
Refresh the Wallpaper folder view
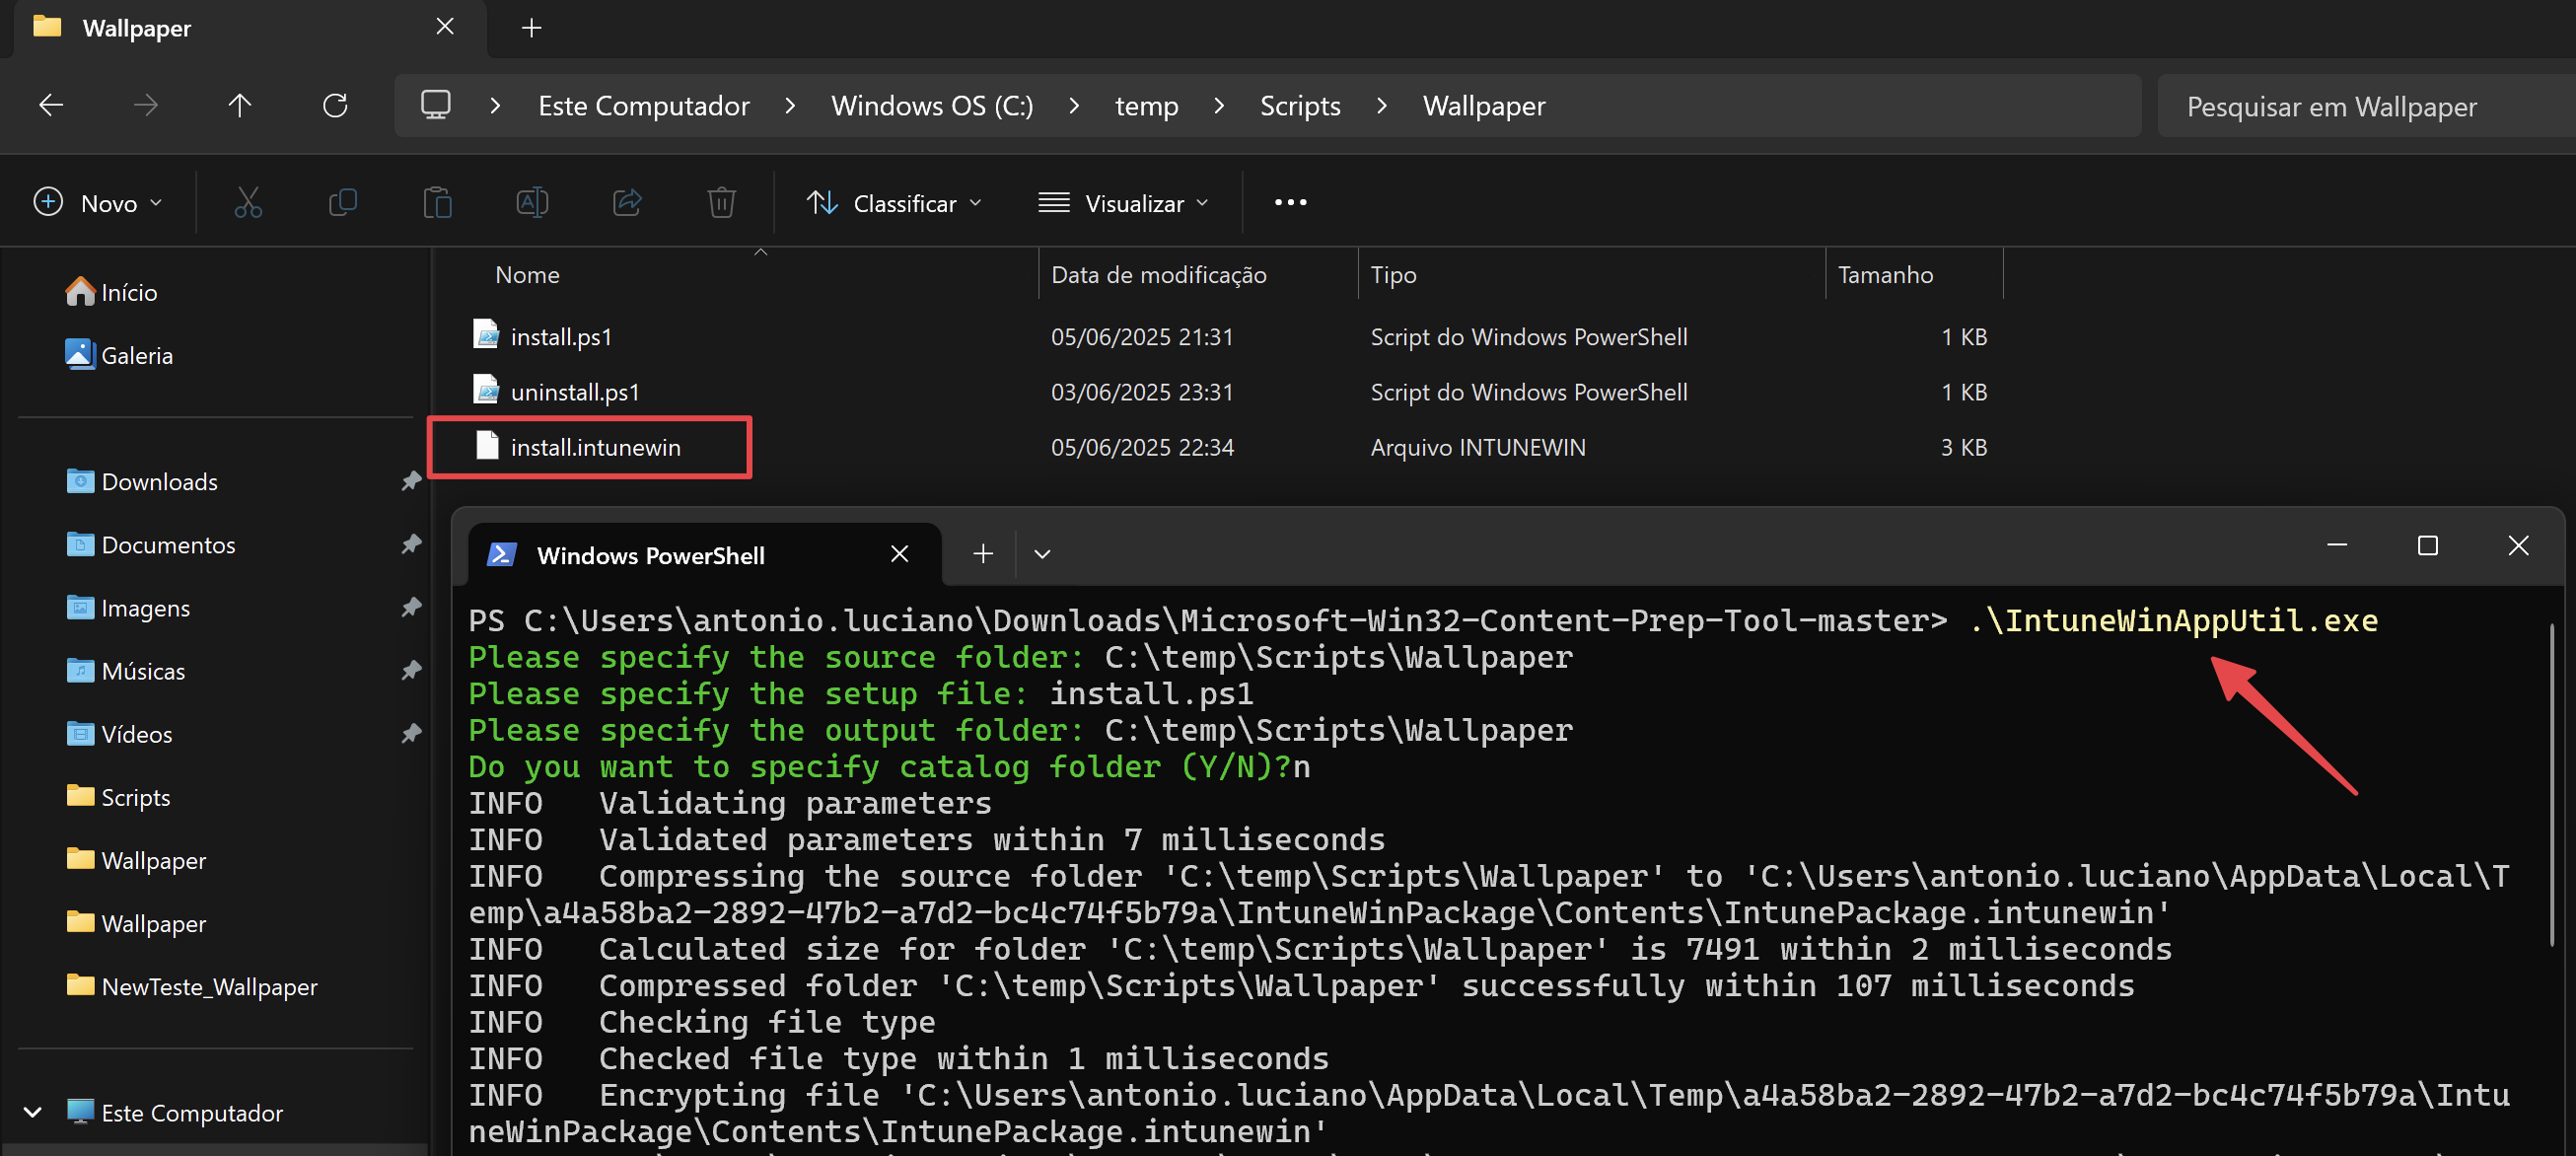tap(335, 105)
